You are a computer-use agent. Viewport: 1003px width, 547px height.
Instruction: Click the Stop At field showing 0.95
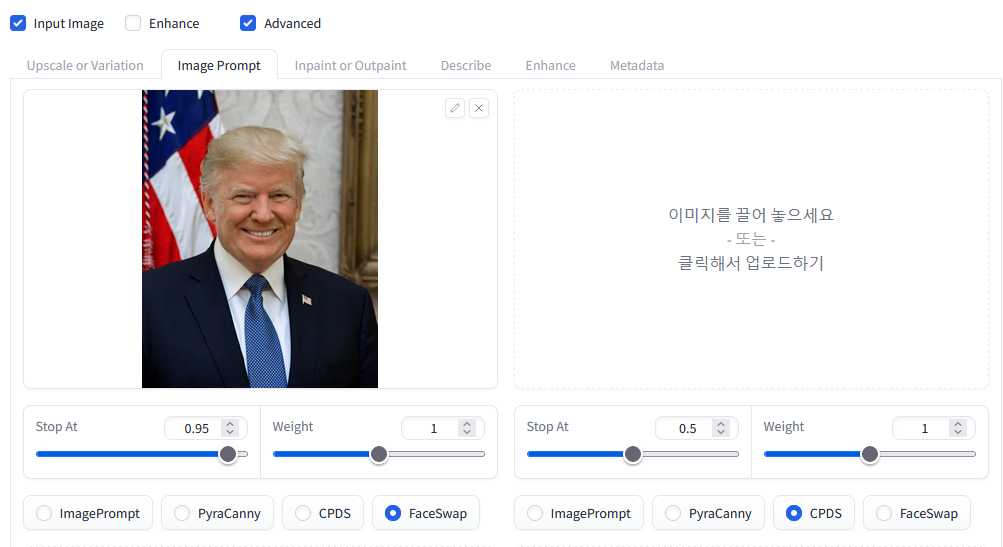pos(205,428)
